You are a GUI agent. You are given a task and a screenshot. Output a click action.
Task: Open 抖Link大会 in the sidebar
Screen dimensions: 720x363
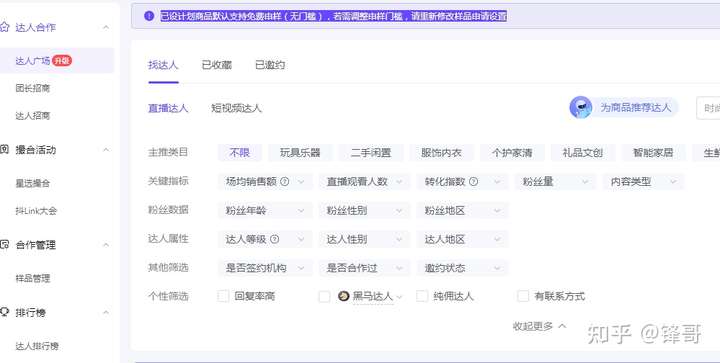[x=36, y=211]
